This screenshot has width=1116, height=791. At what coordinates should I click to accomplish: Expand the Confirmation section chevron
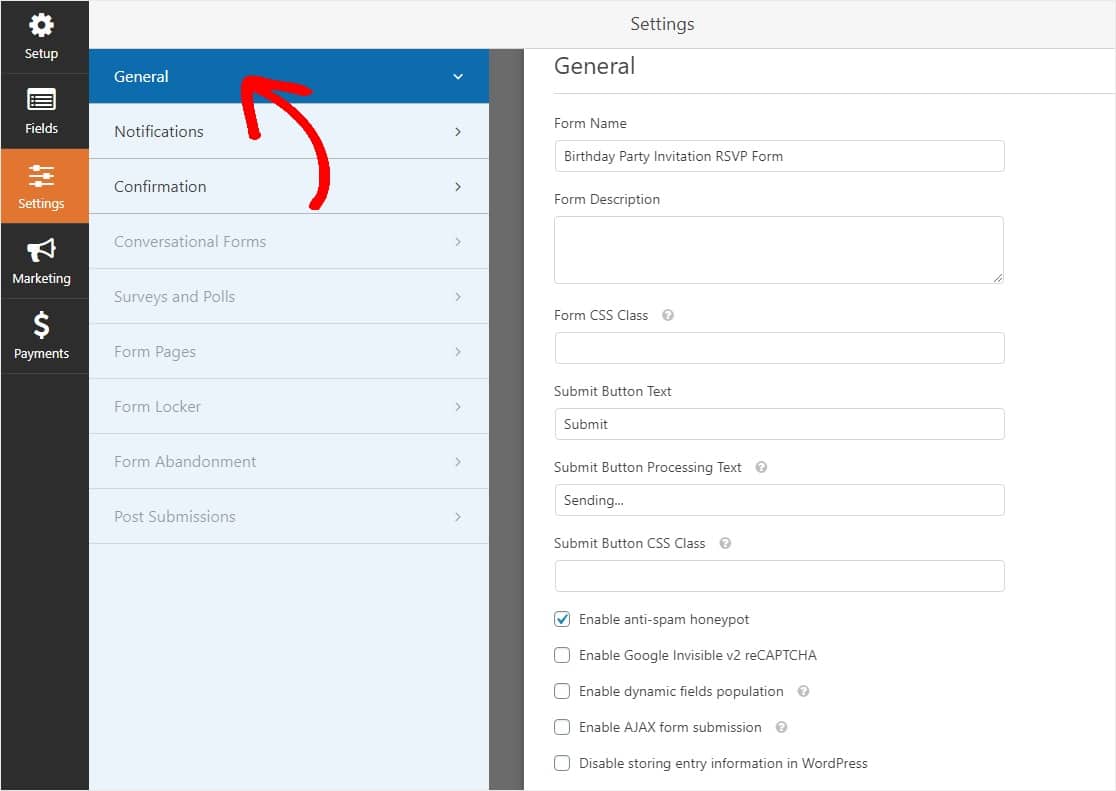pyautogui.click(x=458, y=186)
